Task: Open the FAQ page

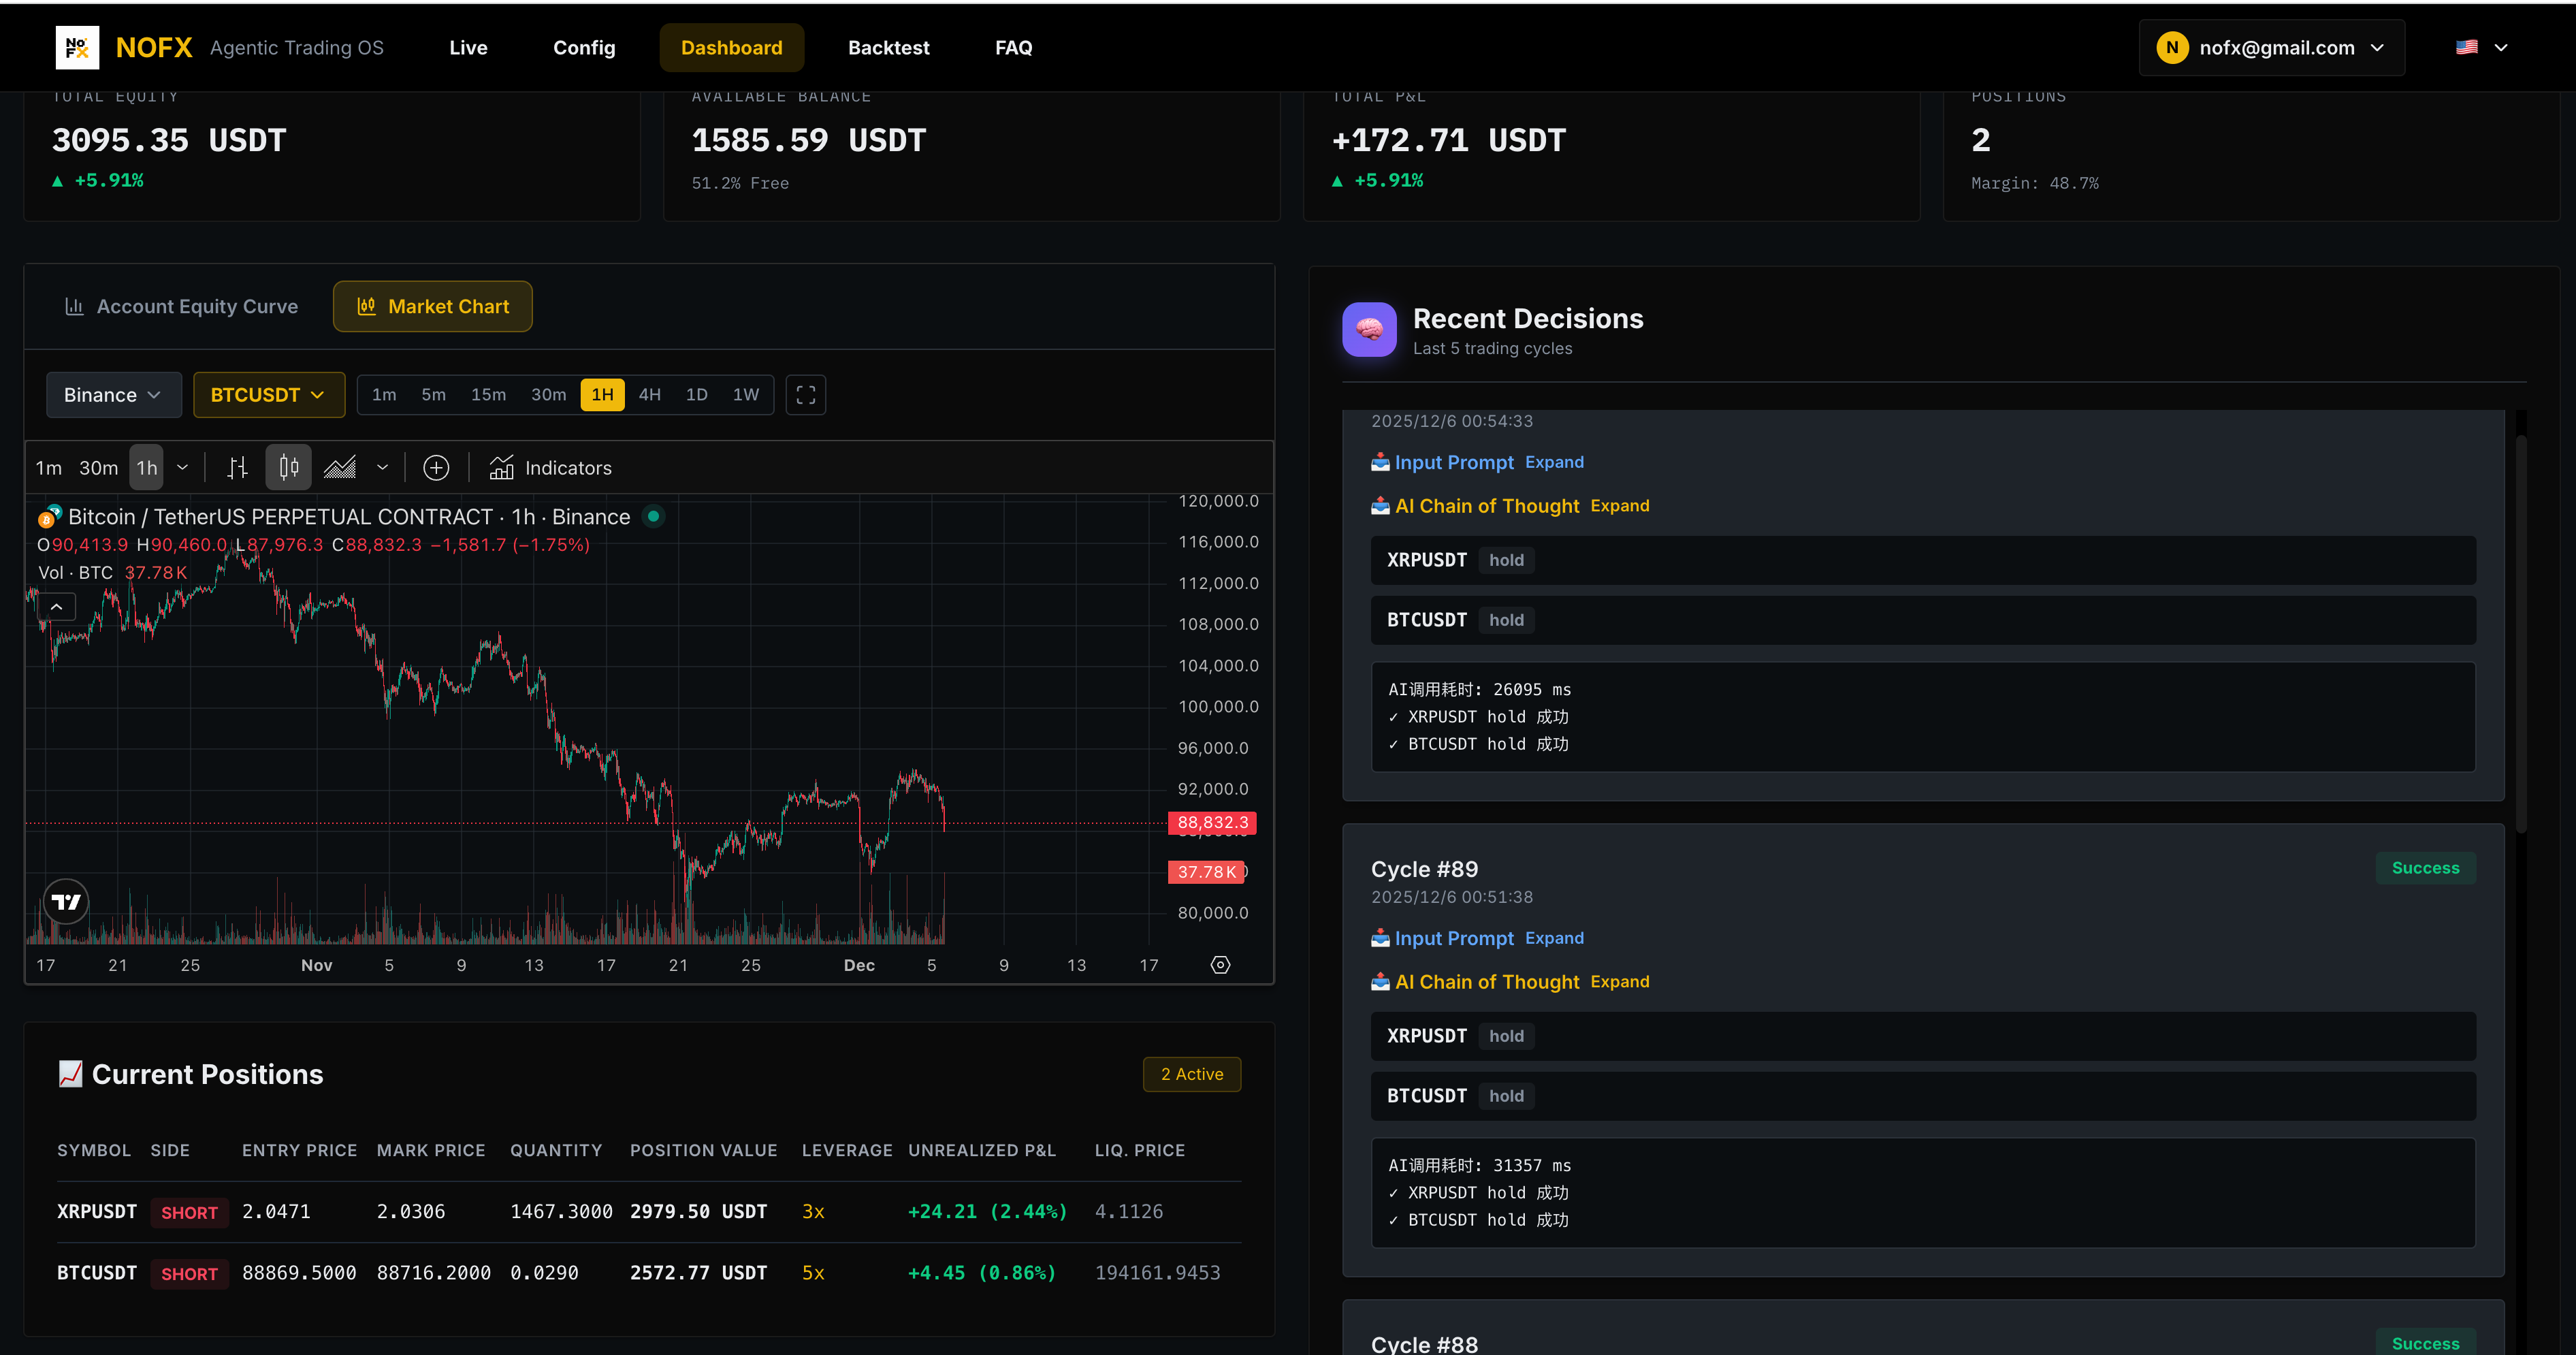Action: point(1013,47)
